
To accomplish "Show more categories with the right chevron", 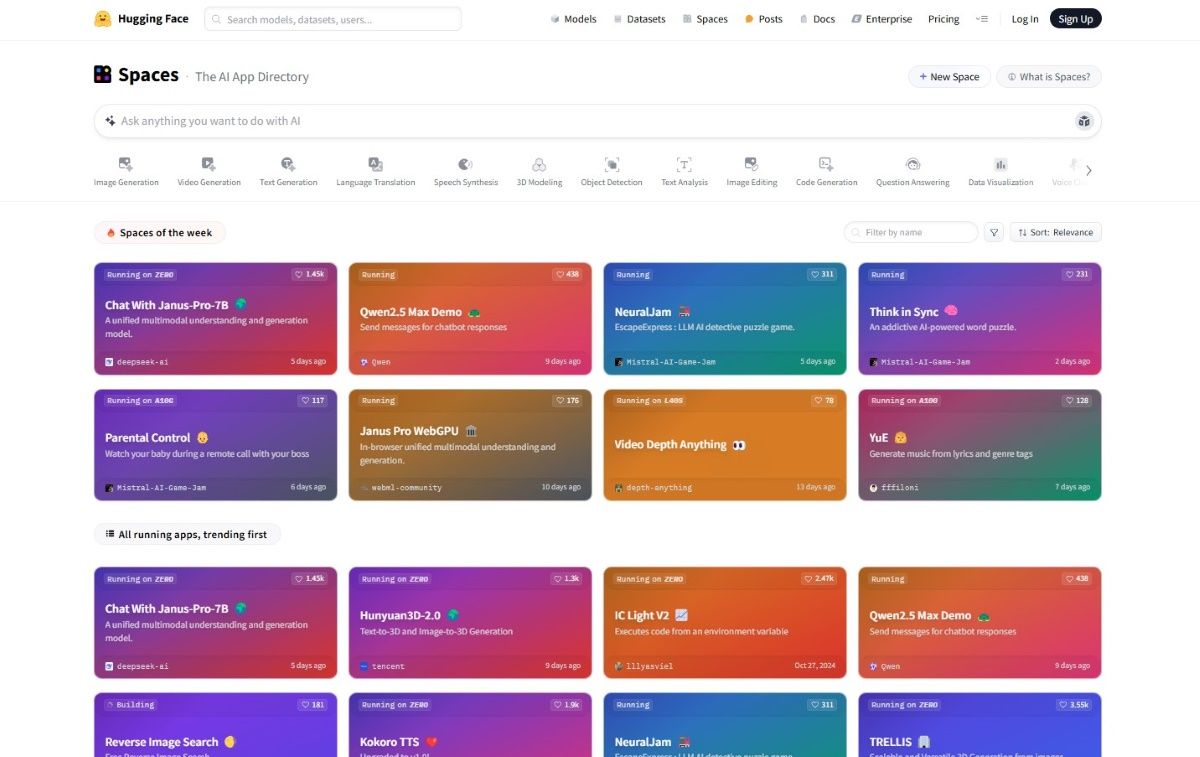I will pyautogui.click(x=1089, y=170).
